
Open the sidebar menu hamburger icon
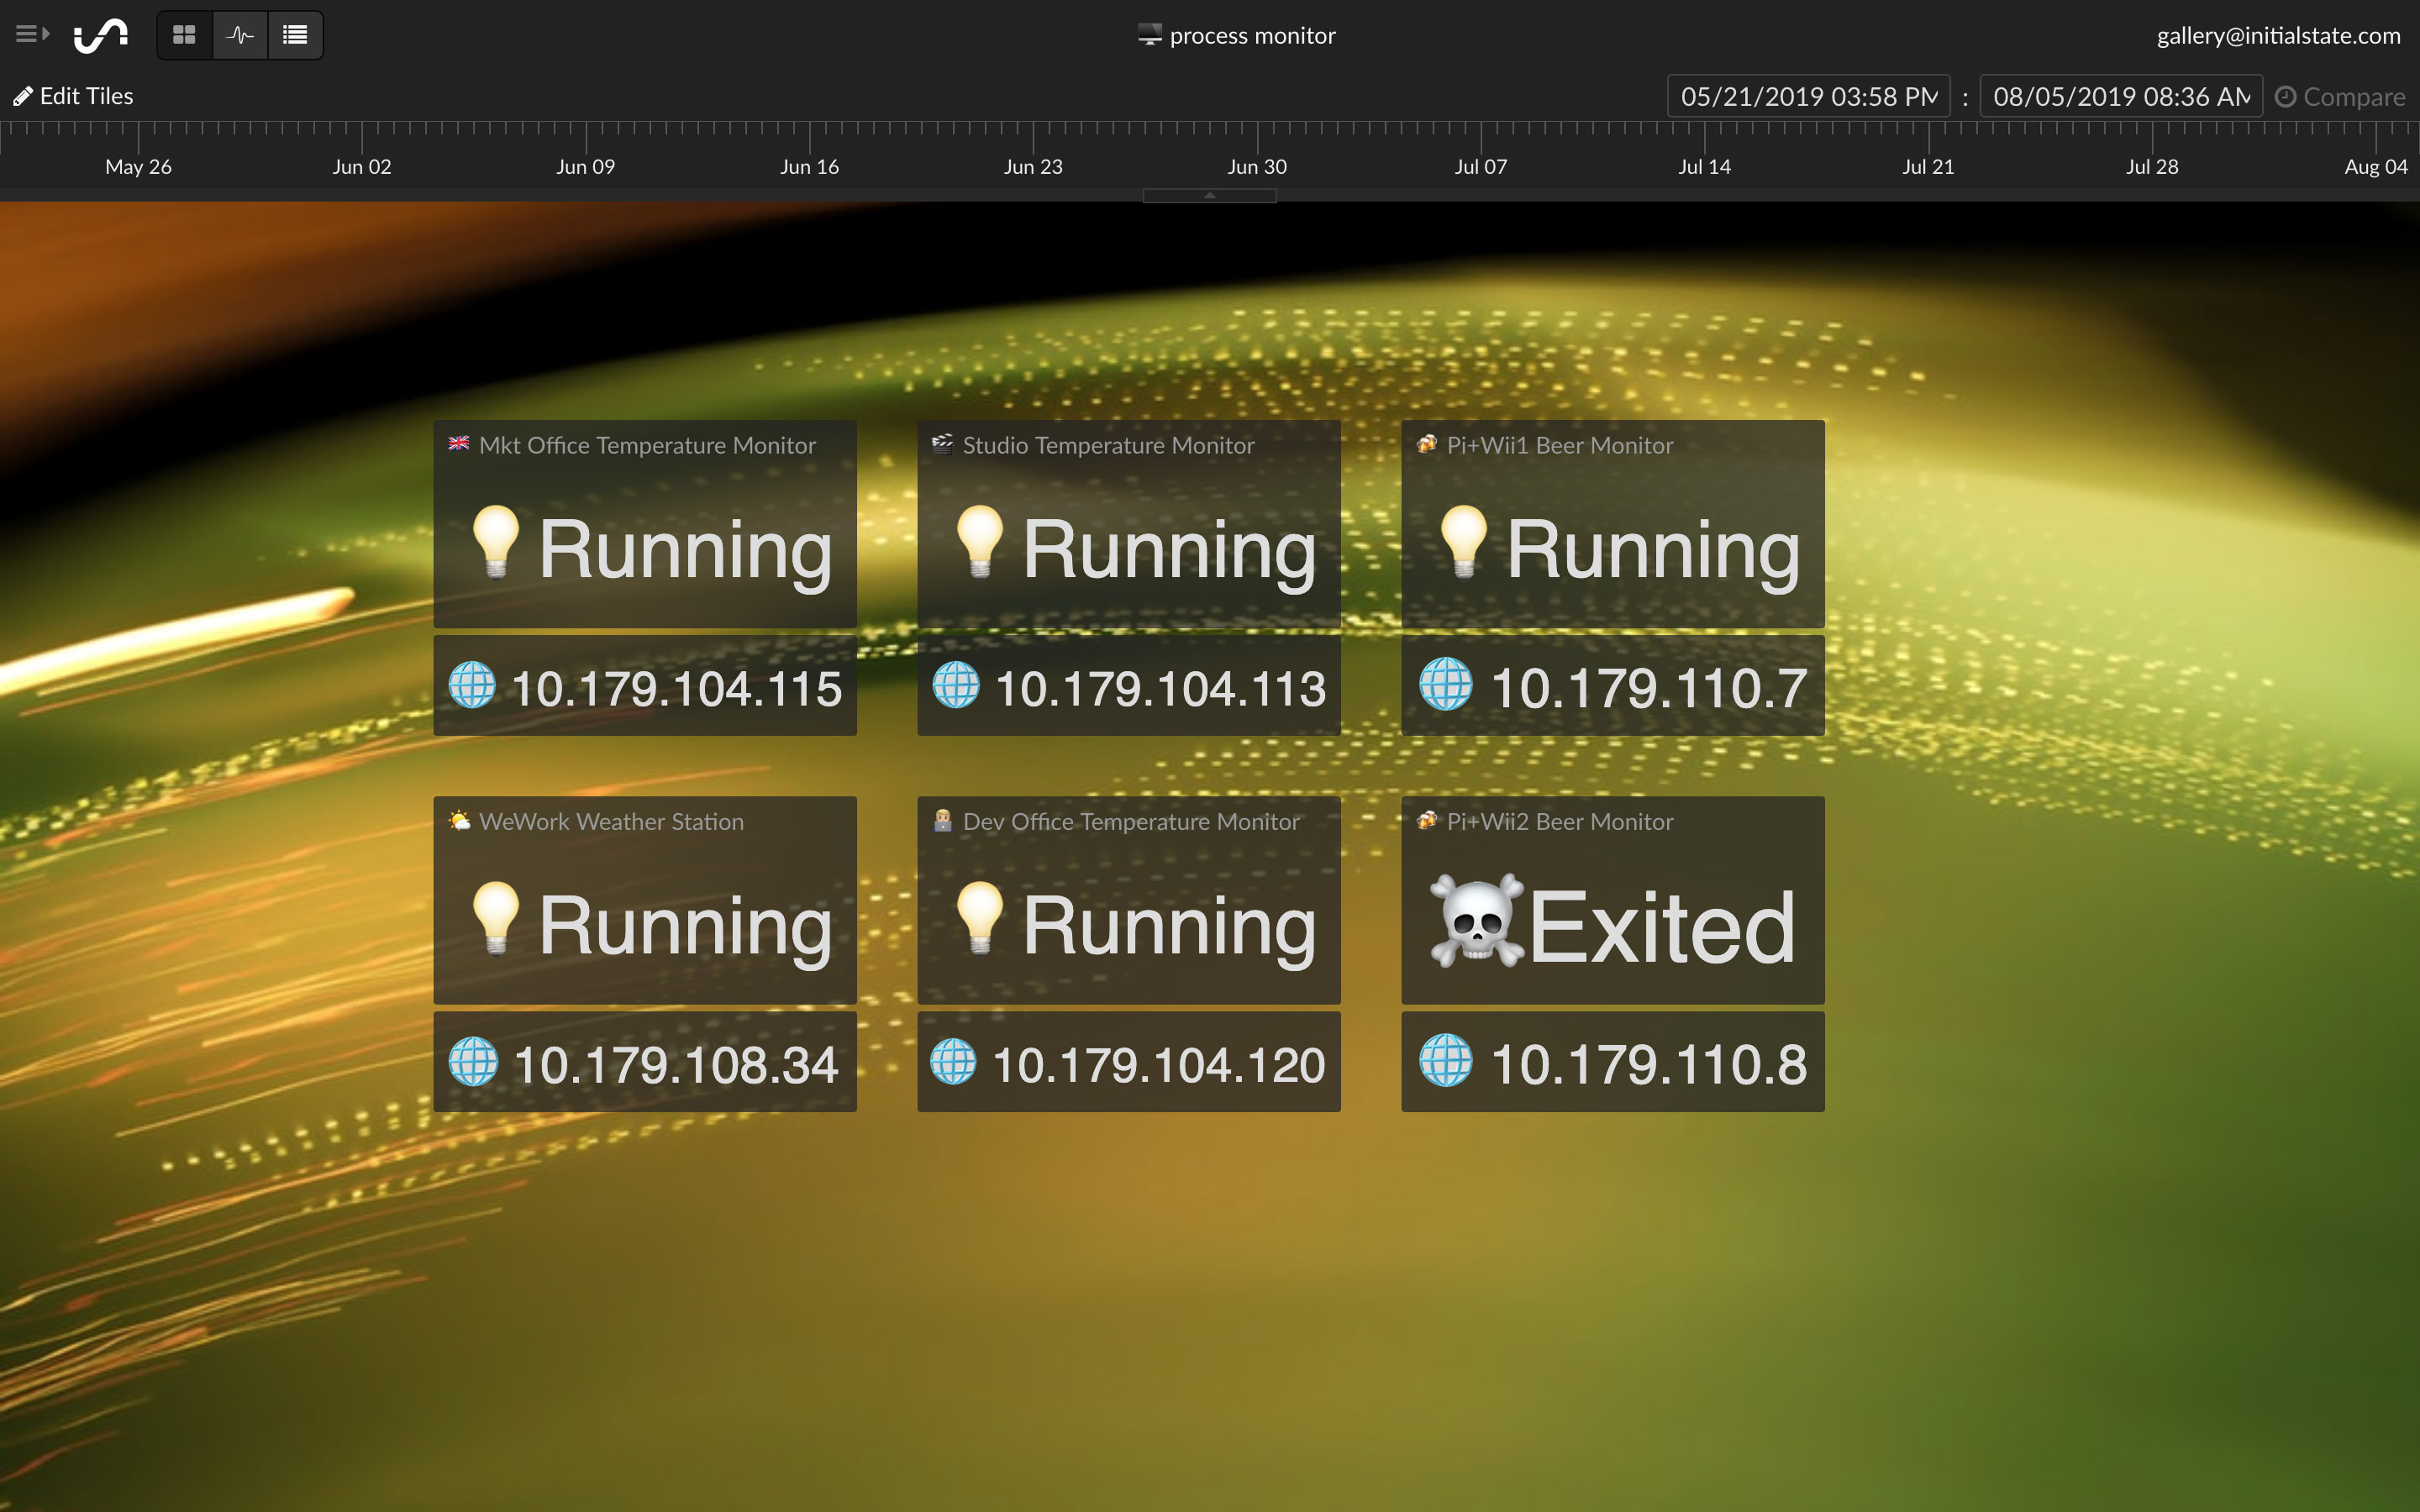pyautogui.click(x=32, y=35)
